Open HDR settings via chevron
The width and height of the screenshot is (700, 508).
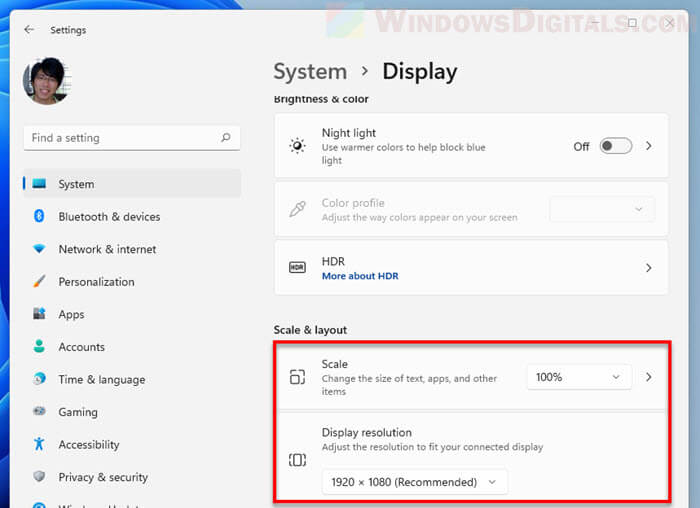pos(649,268)
